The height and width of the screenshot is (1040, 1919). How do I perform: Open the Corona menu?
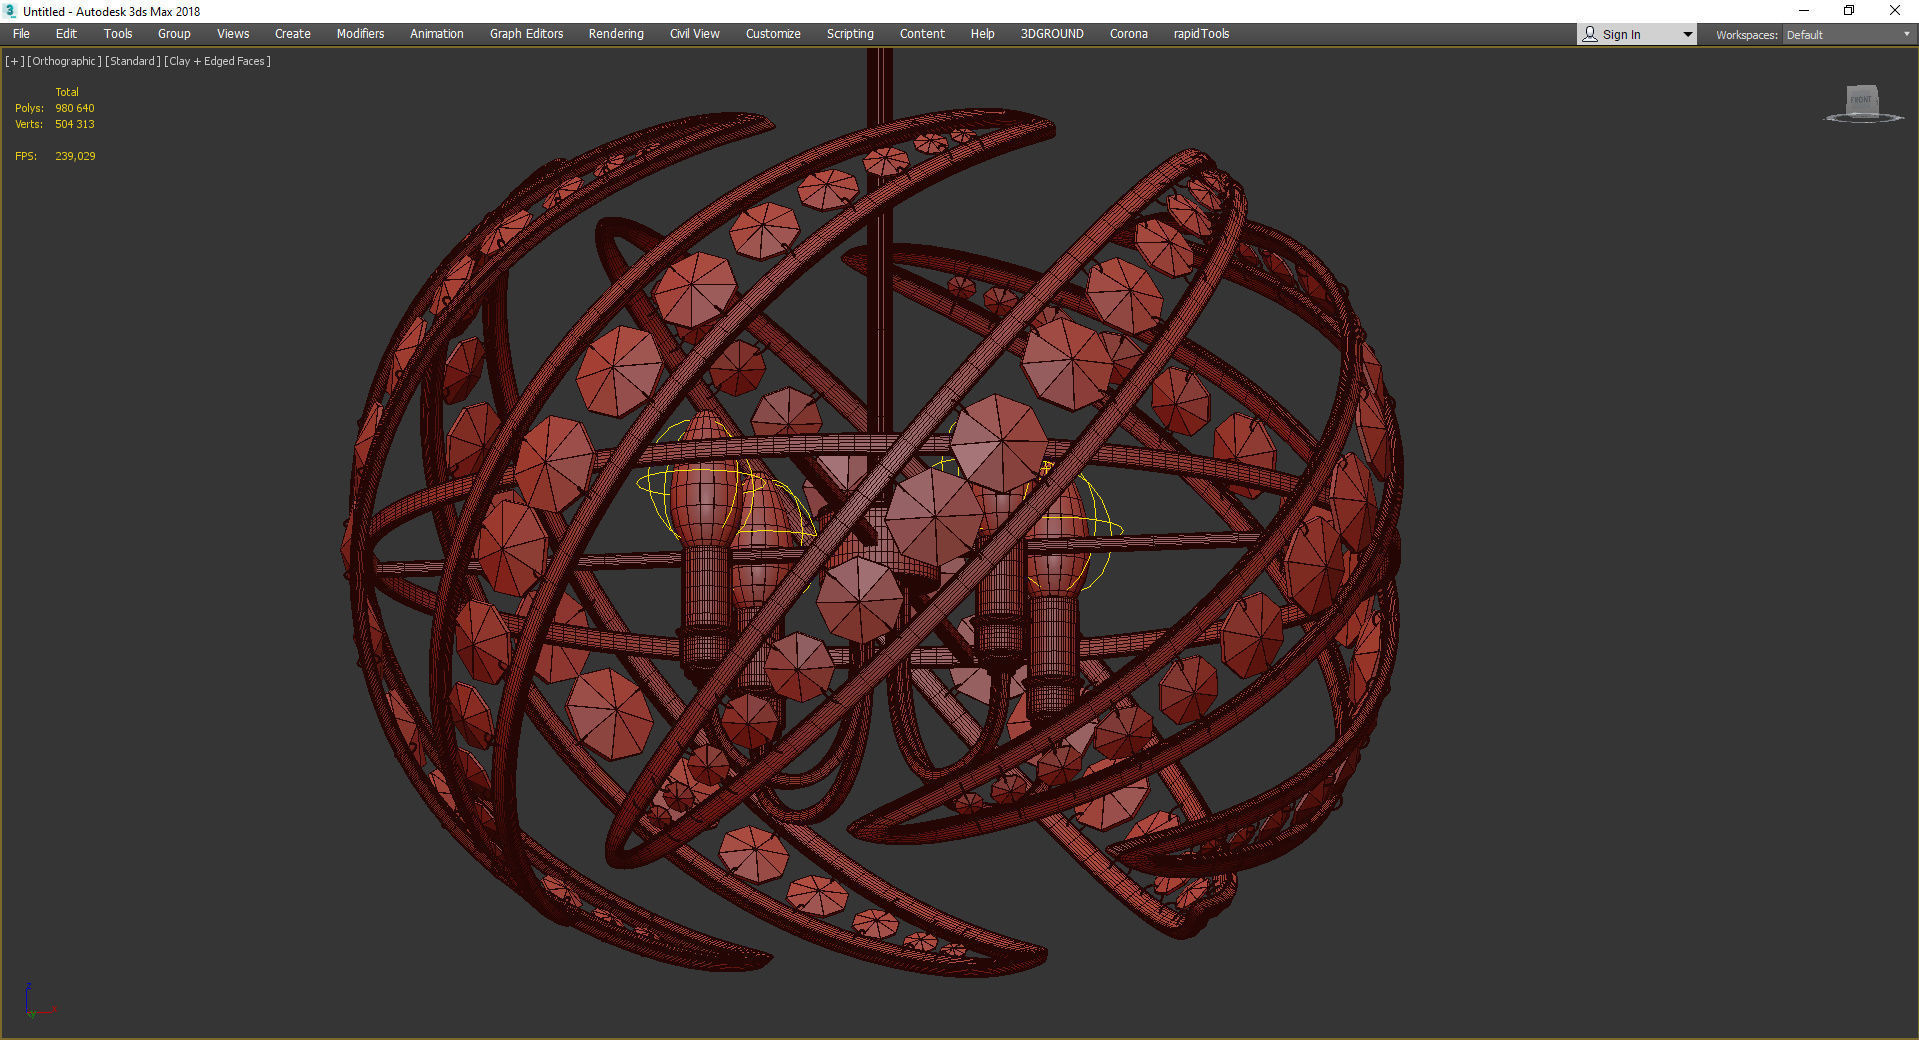coord(1129,34)
